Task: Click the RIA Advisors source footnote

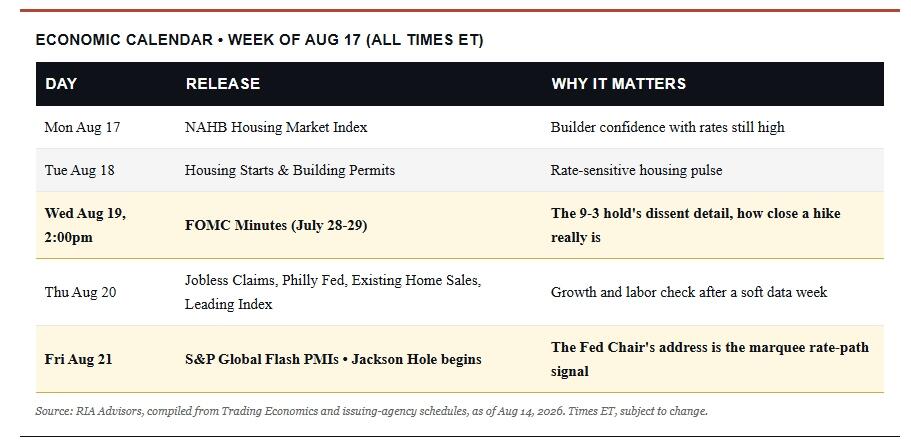Action: pyautogui.click(x=371, y=411)
